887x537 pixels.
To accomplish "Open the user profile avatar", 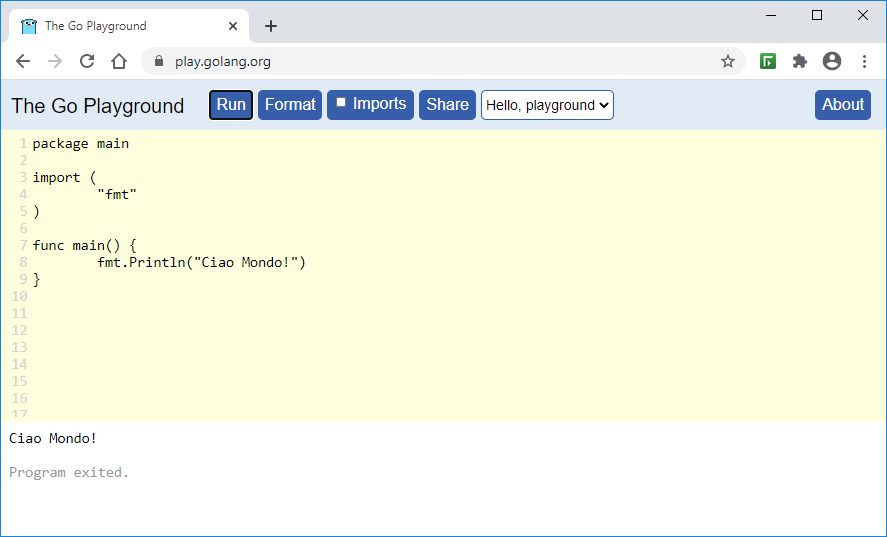I will click(832, 61).
